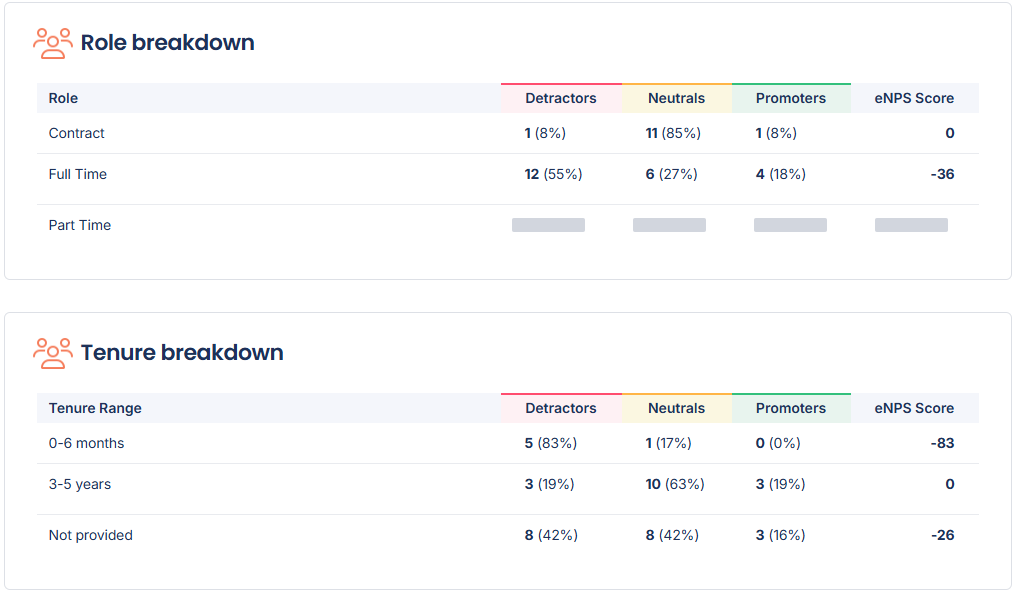Screen dimensions: 1015x591
Task: Select Promoters header in Role breakdown table
Action: 791,98
